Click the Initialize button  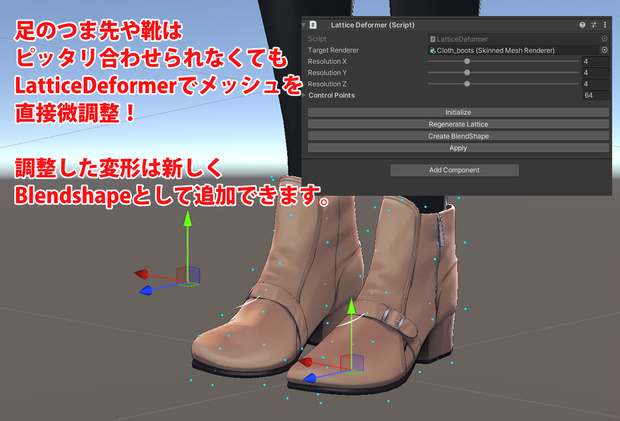tap(458, 112)
